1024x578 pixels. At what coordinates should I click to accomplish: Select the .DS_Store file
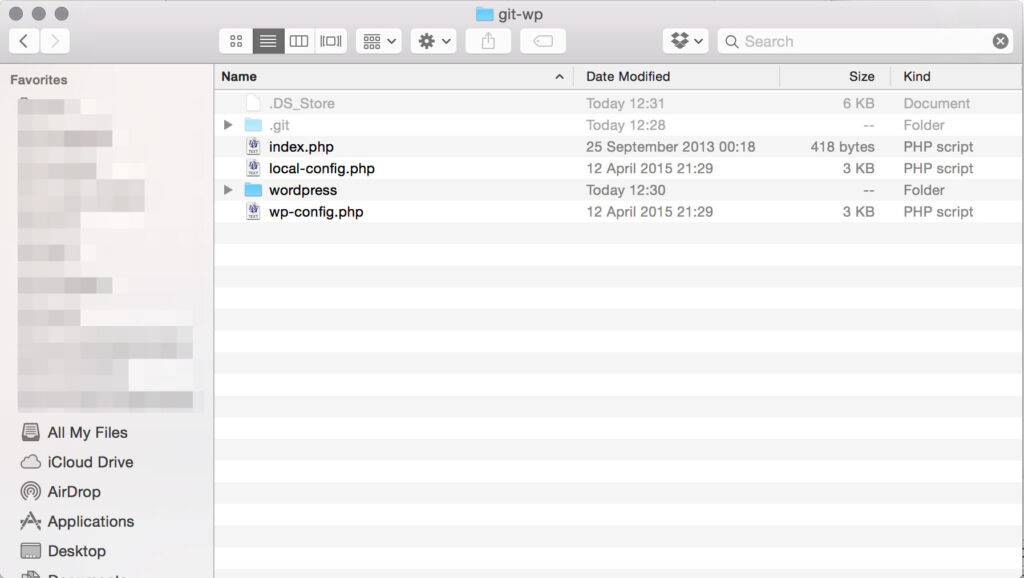point(302,103)
